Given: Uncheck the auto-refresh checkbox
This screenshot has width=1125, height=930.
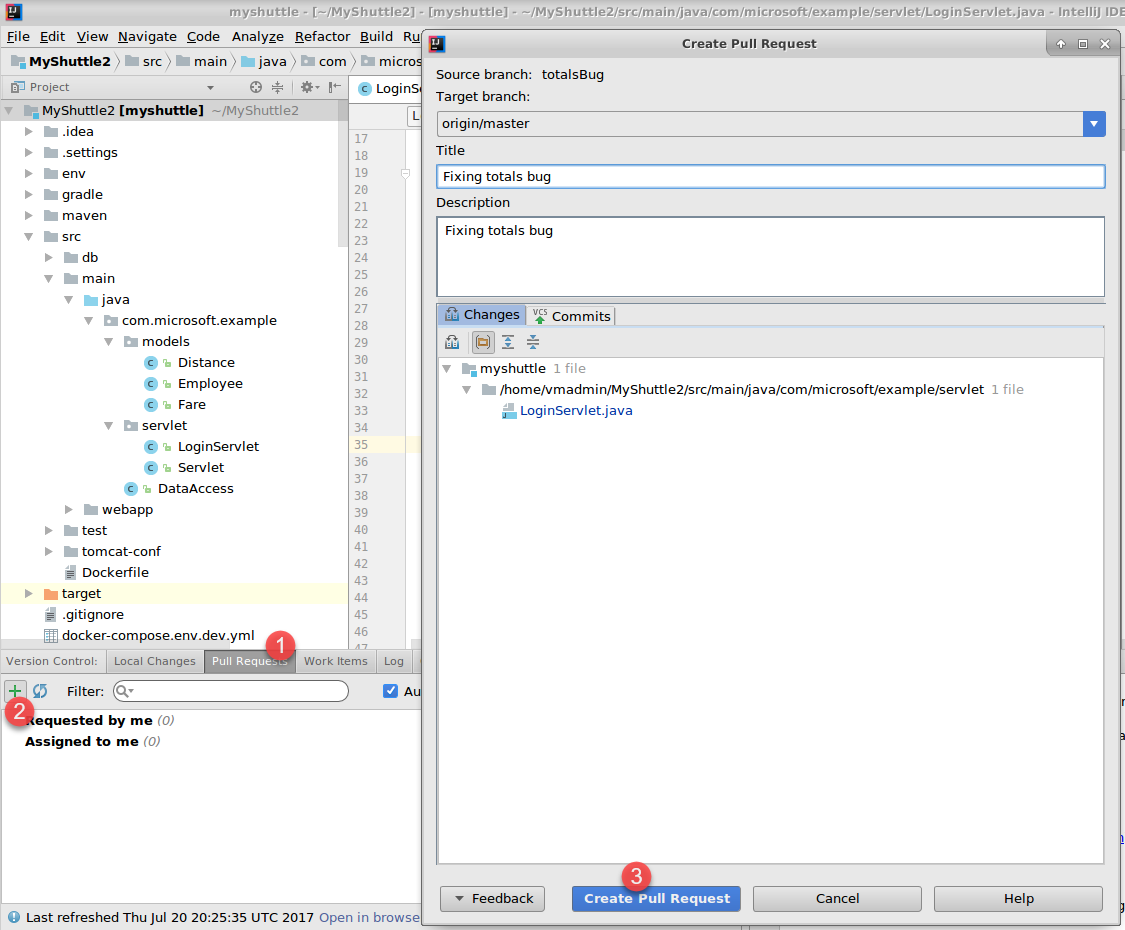Looking at the screenshot, I should tap(389, 690).
